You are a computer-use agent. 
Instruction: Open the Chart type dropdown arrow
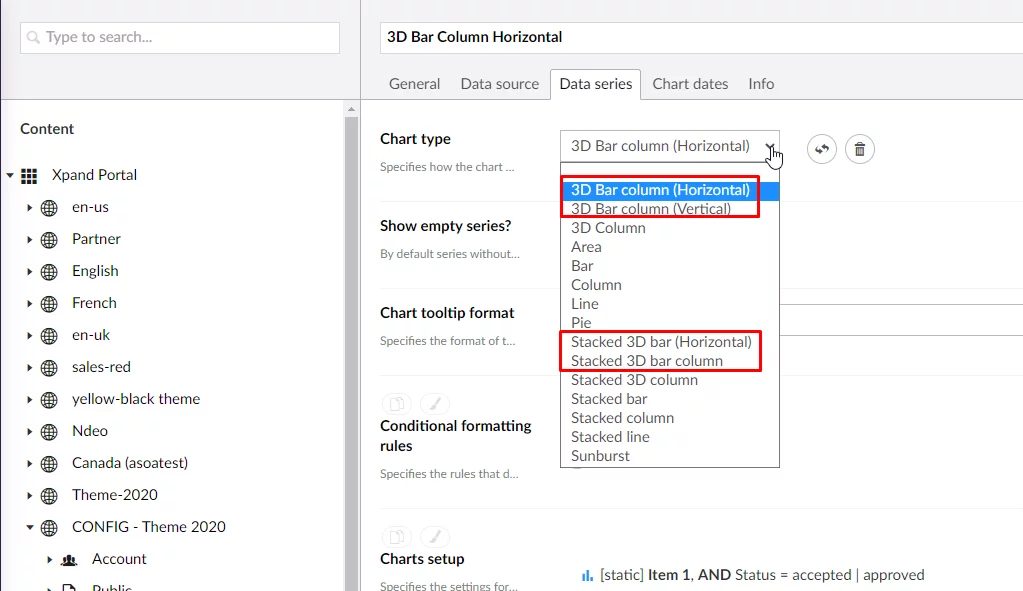[x=769, y=146]
